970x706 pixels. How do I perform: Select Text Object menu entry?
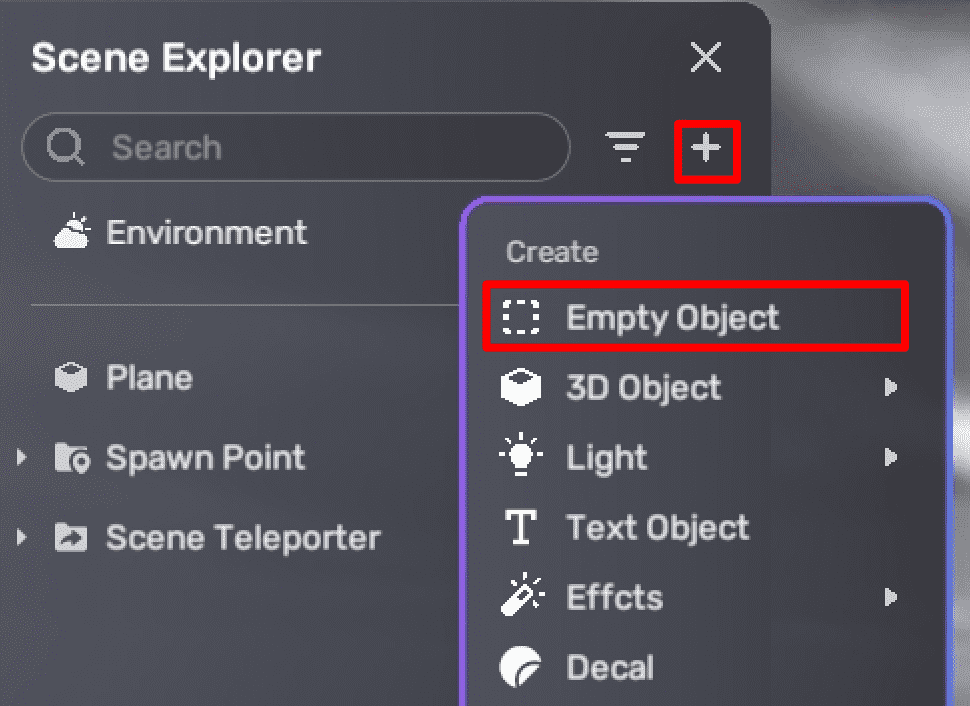657,528
